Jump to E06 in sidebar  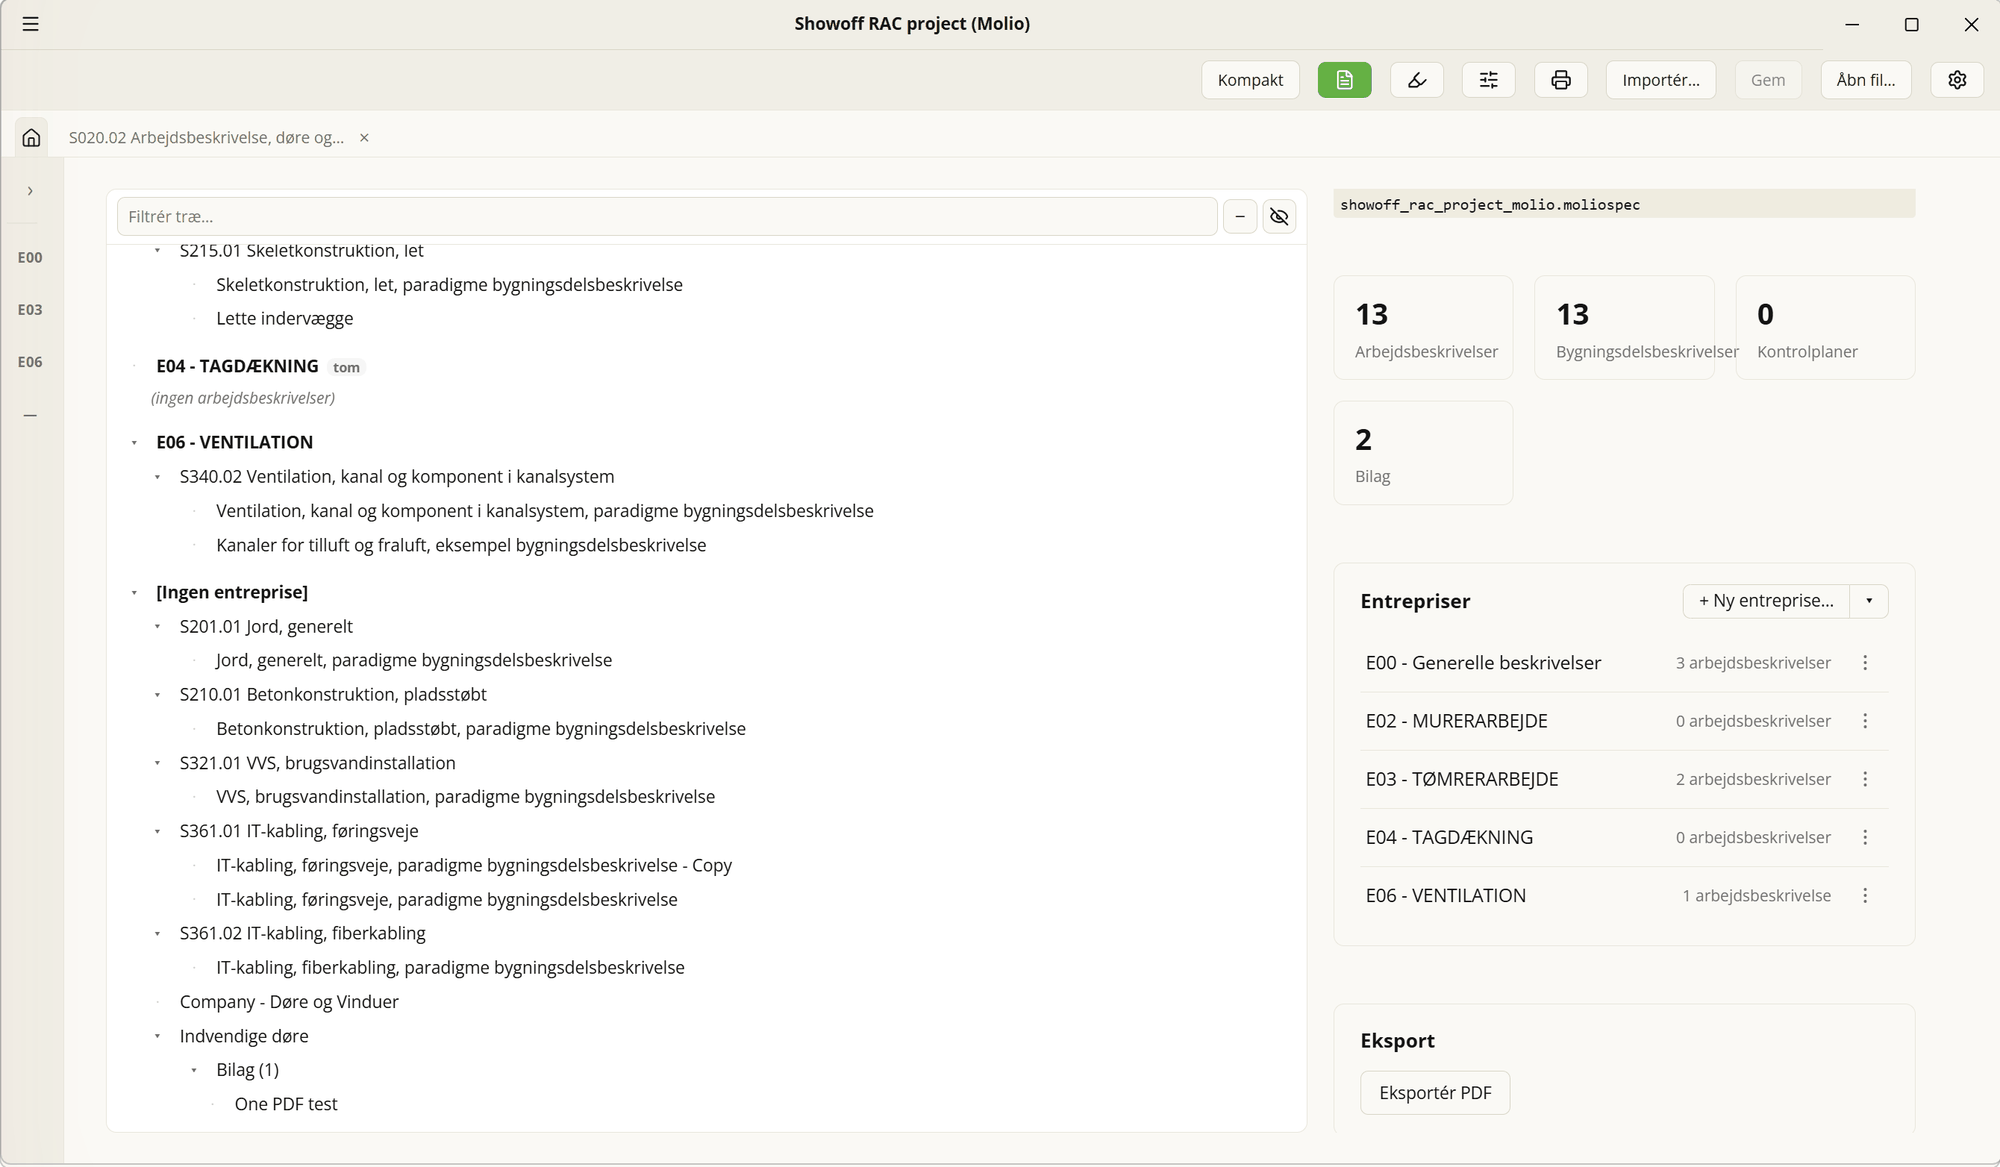point(30,362)
